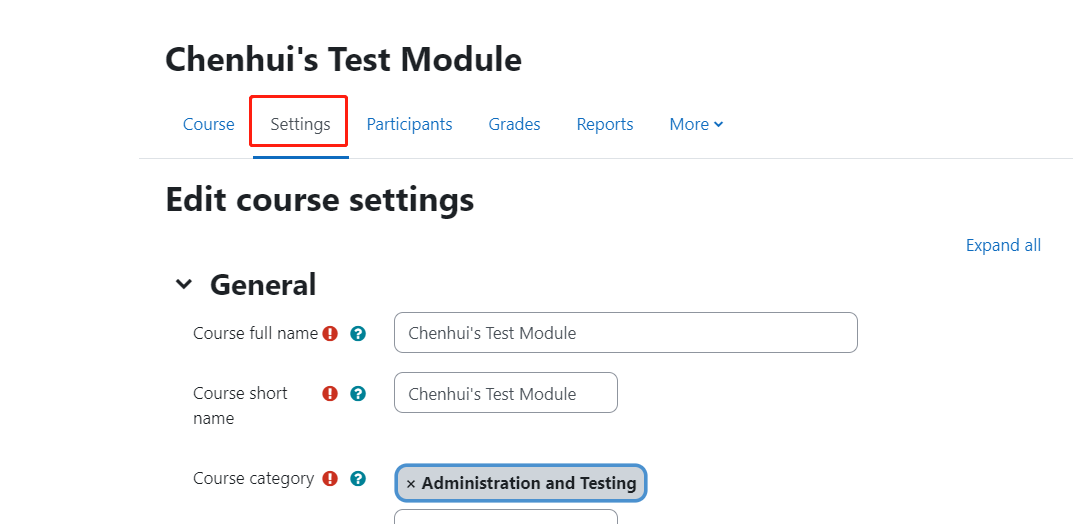The width and height of the screenshot is (1085, 524).
Task: Click required icon beside Course category
Action: tap(330, 479)
